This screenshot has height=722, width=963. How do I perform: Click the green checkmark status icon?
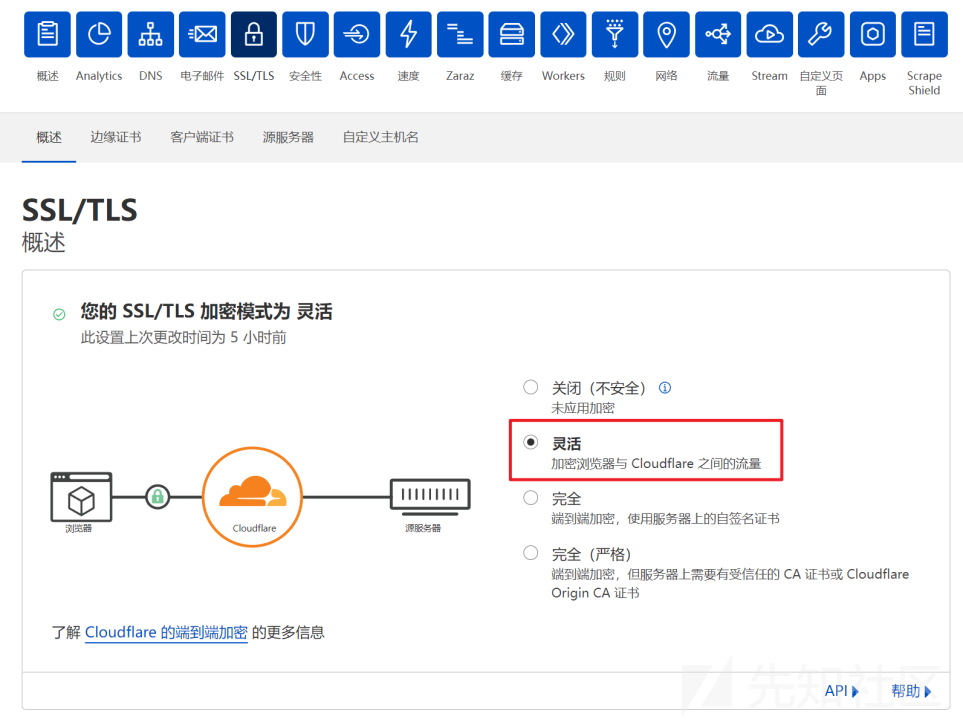pos(59,314)
